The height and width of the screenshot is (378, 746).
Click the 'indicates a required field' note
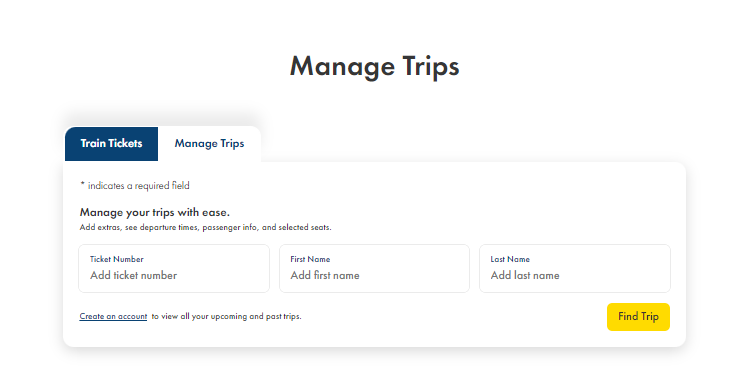[138, 185]
